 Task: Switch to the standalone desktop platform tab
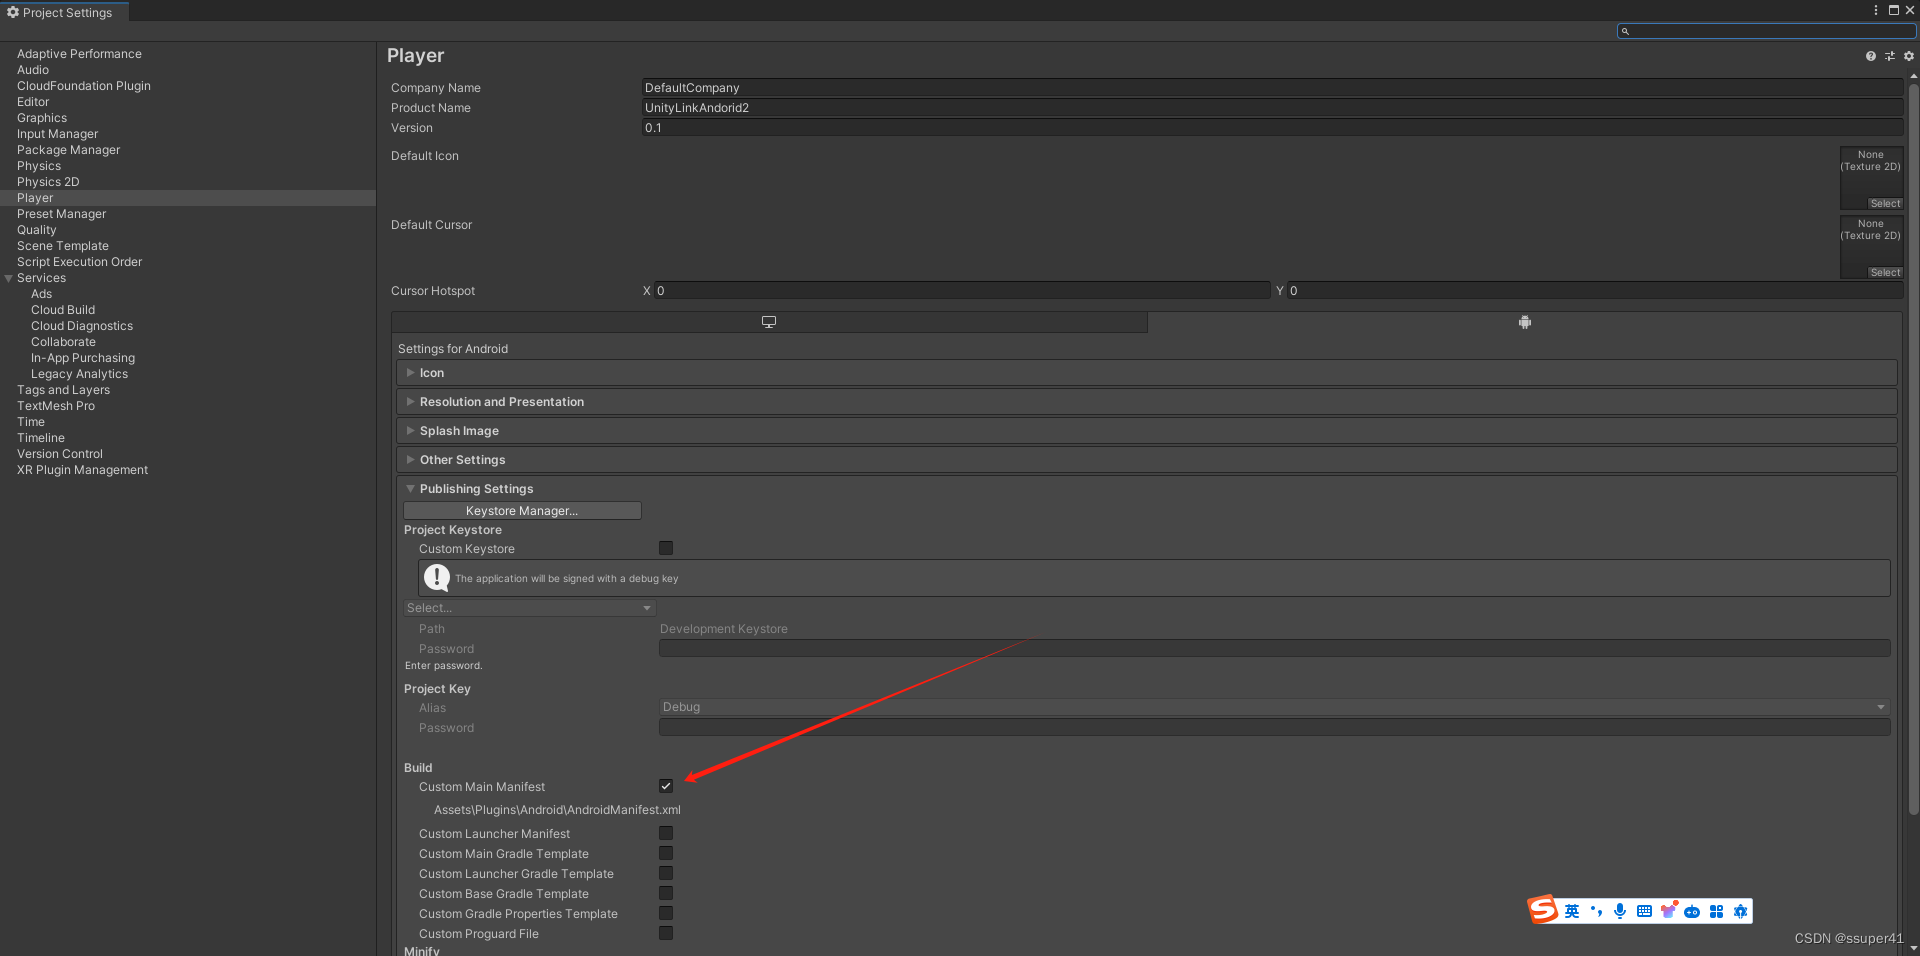point(769,322)
